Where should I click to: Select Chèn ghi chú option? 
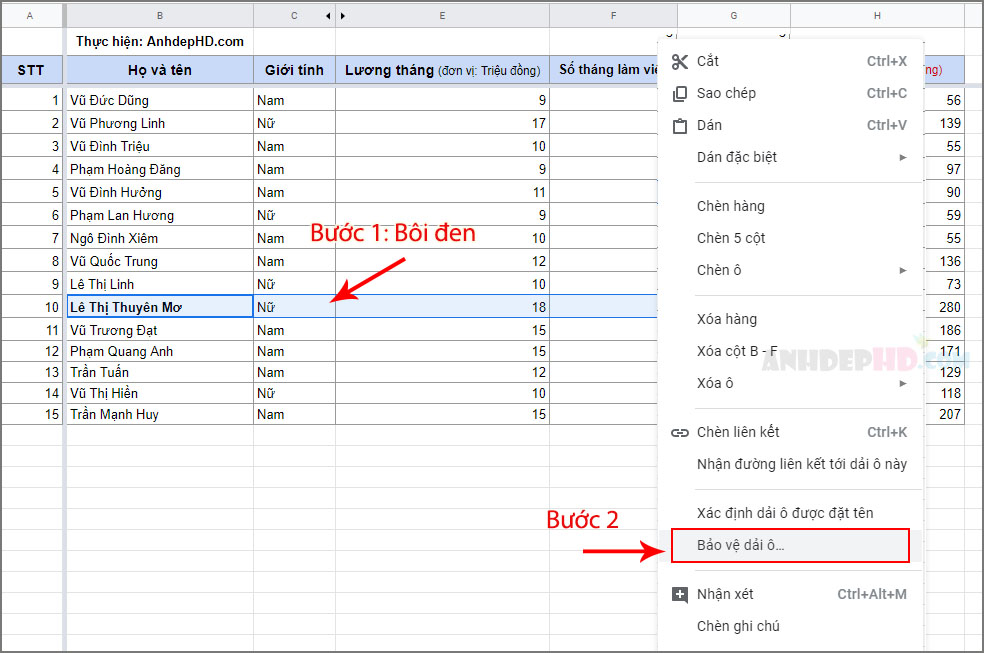pyautogui.click(x=738, y=626)
